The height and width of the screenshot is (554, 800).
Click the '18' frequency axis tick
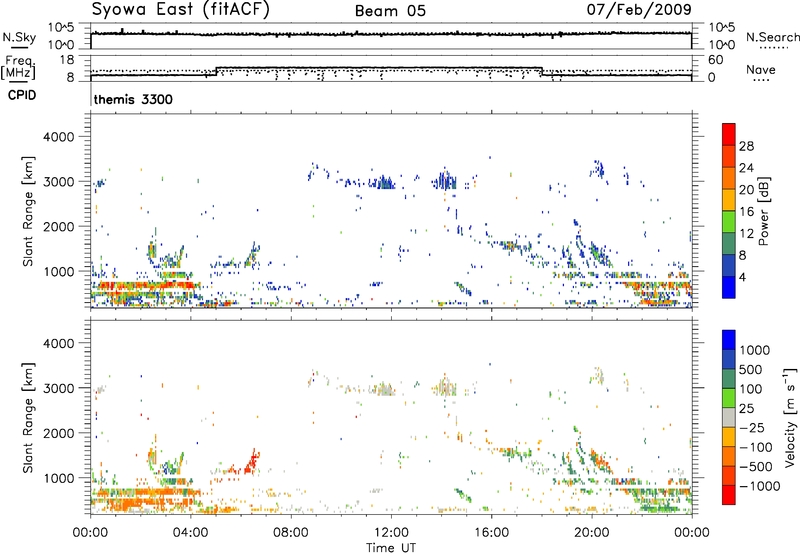67,60
